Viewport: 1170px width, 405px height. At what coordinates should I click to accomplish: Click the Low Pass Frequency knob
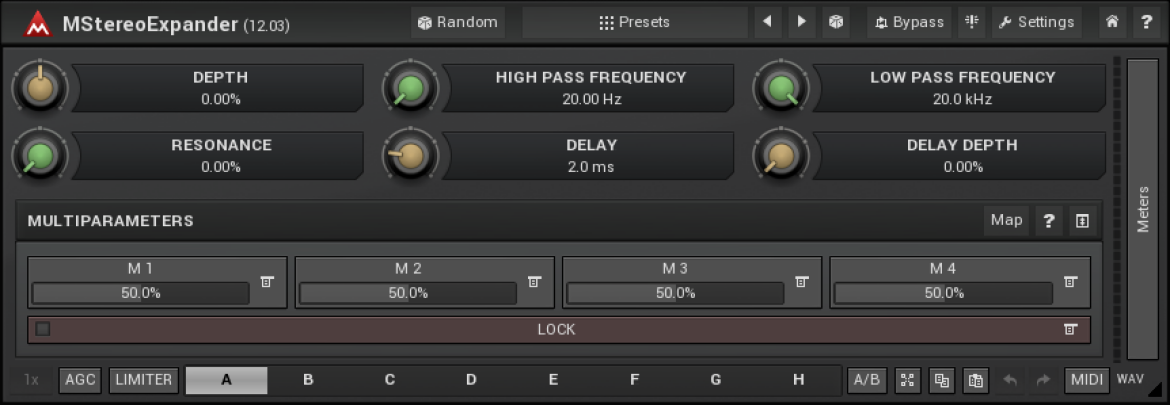pos(780,89)
